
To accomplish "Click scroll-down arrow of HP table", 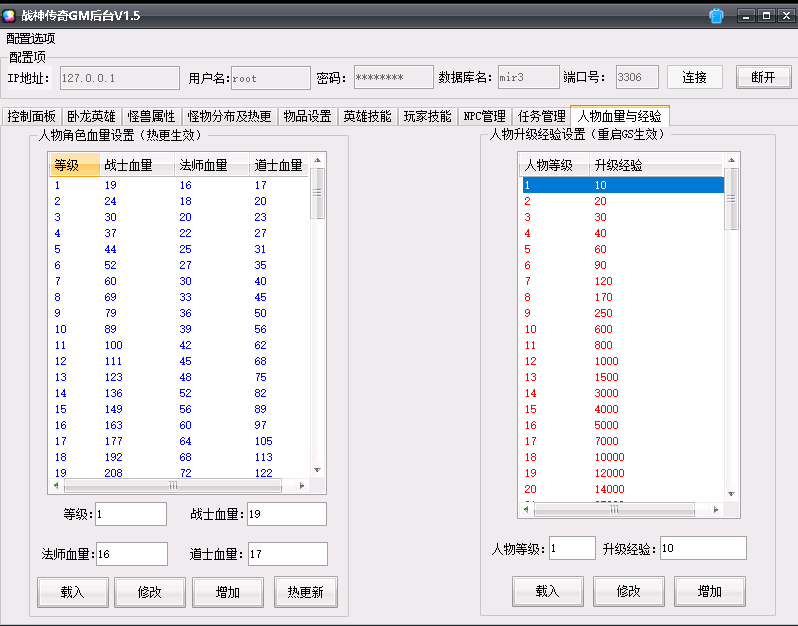I will click(317, 470).
